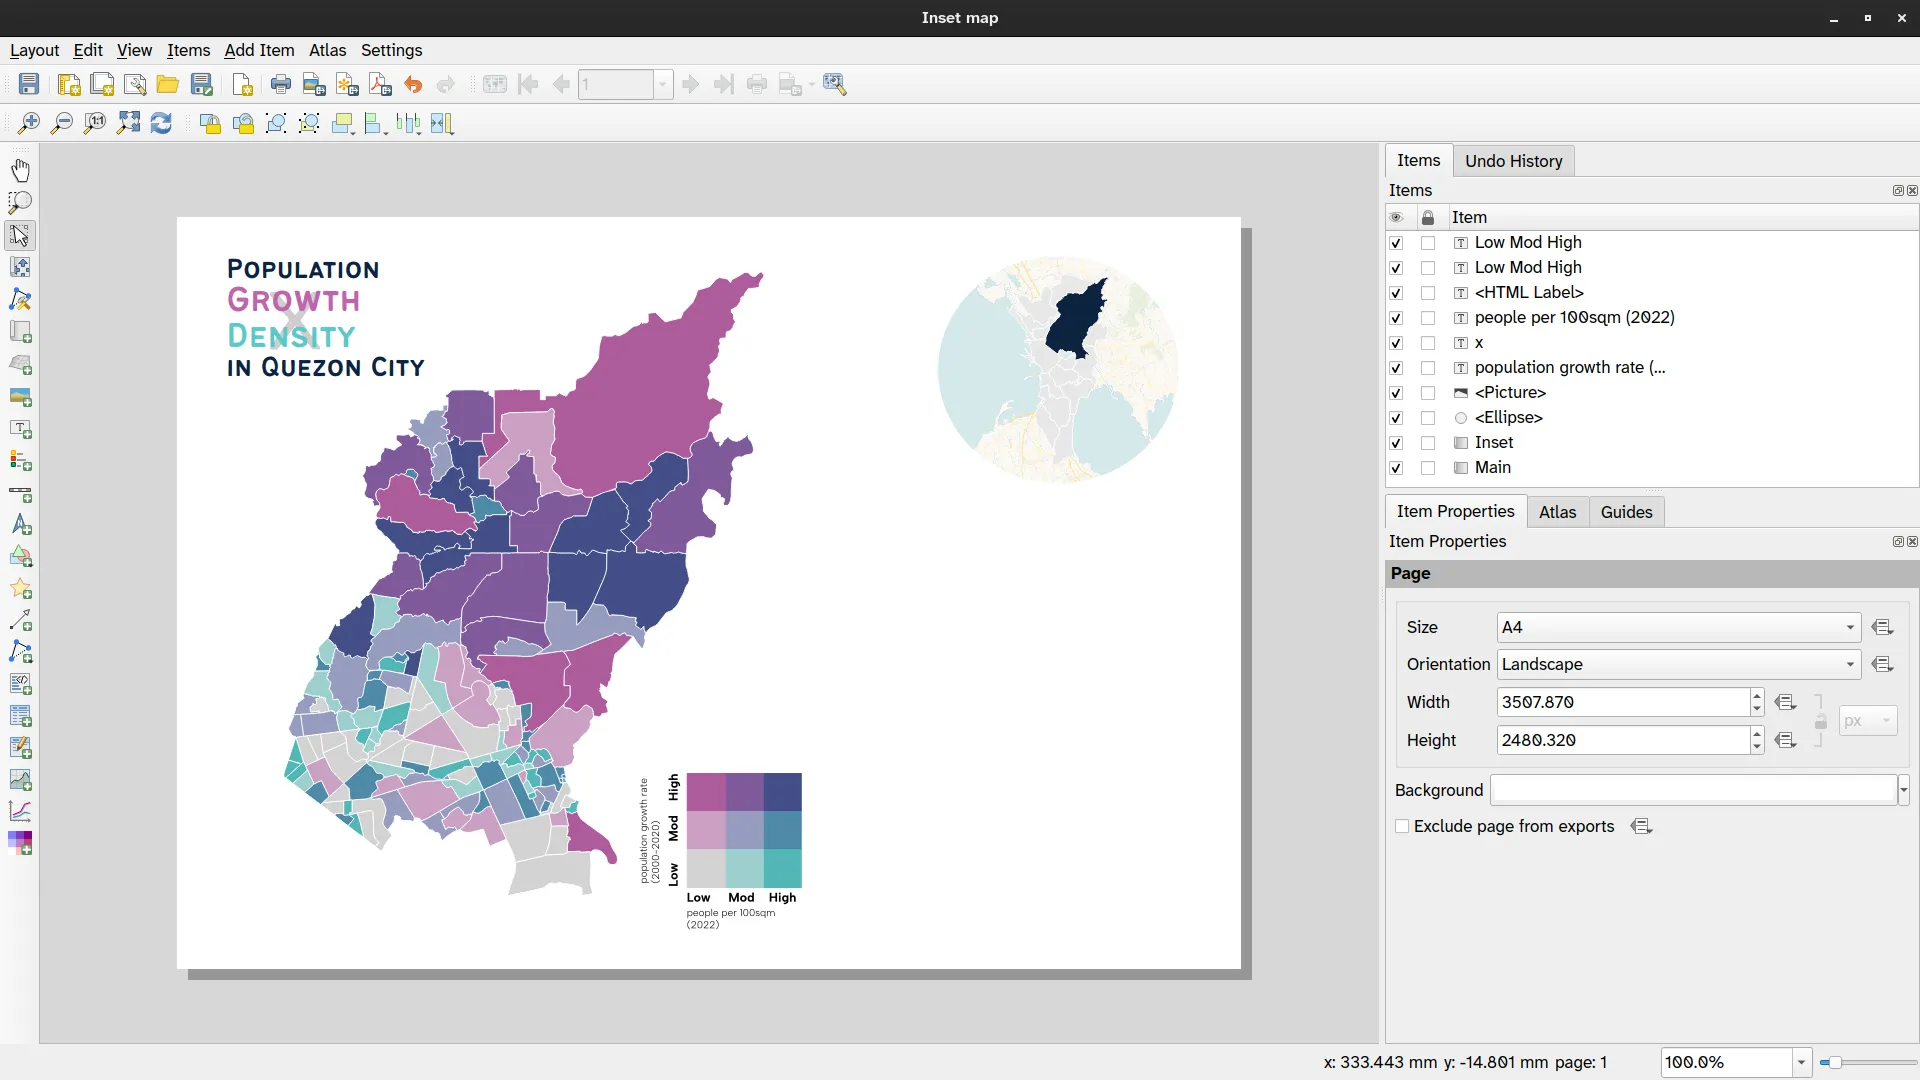The width and height of the screenshot is (1920, 1080).
Task: Hide the Inset item visibility checkbox
Action: pos(1396,443)
